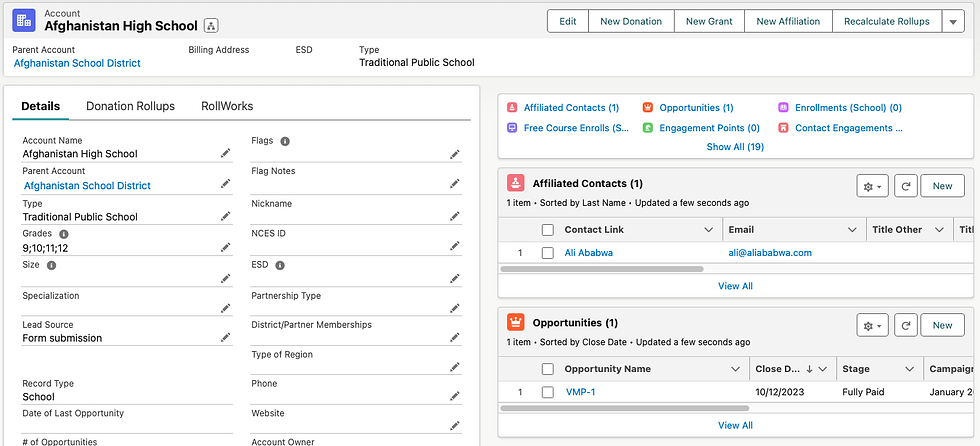Open Affiliated Contacts list settings gear dropdown
980x446 pixels.
[872, 186]
